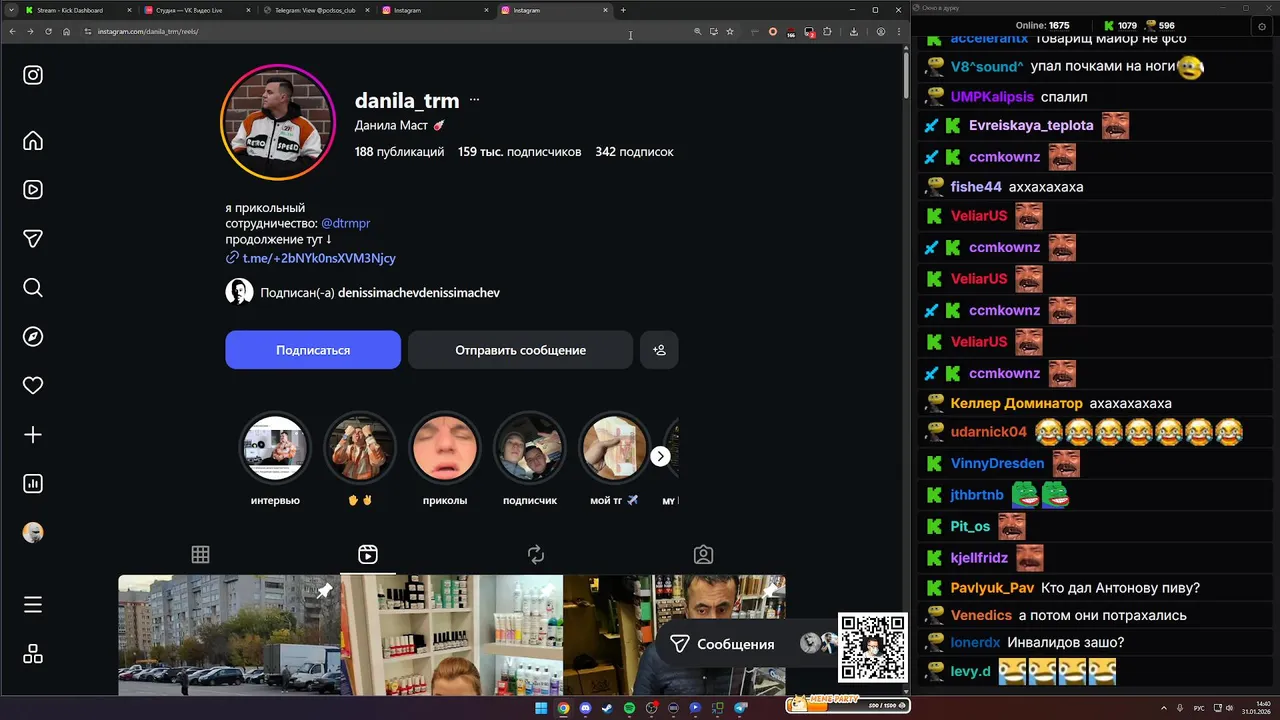Open profile options three-dots next to danila_trm
Viewport: 1280px width, 720px height.
coord(474,100)
